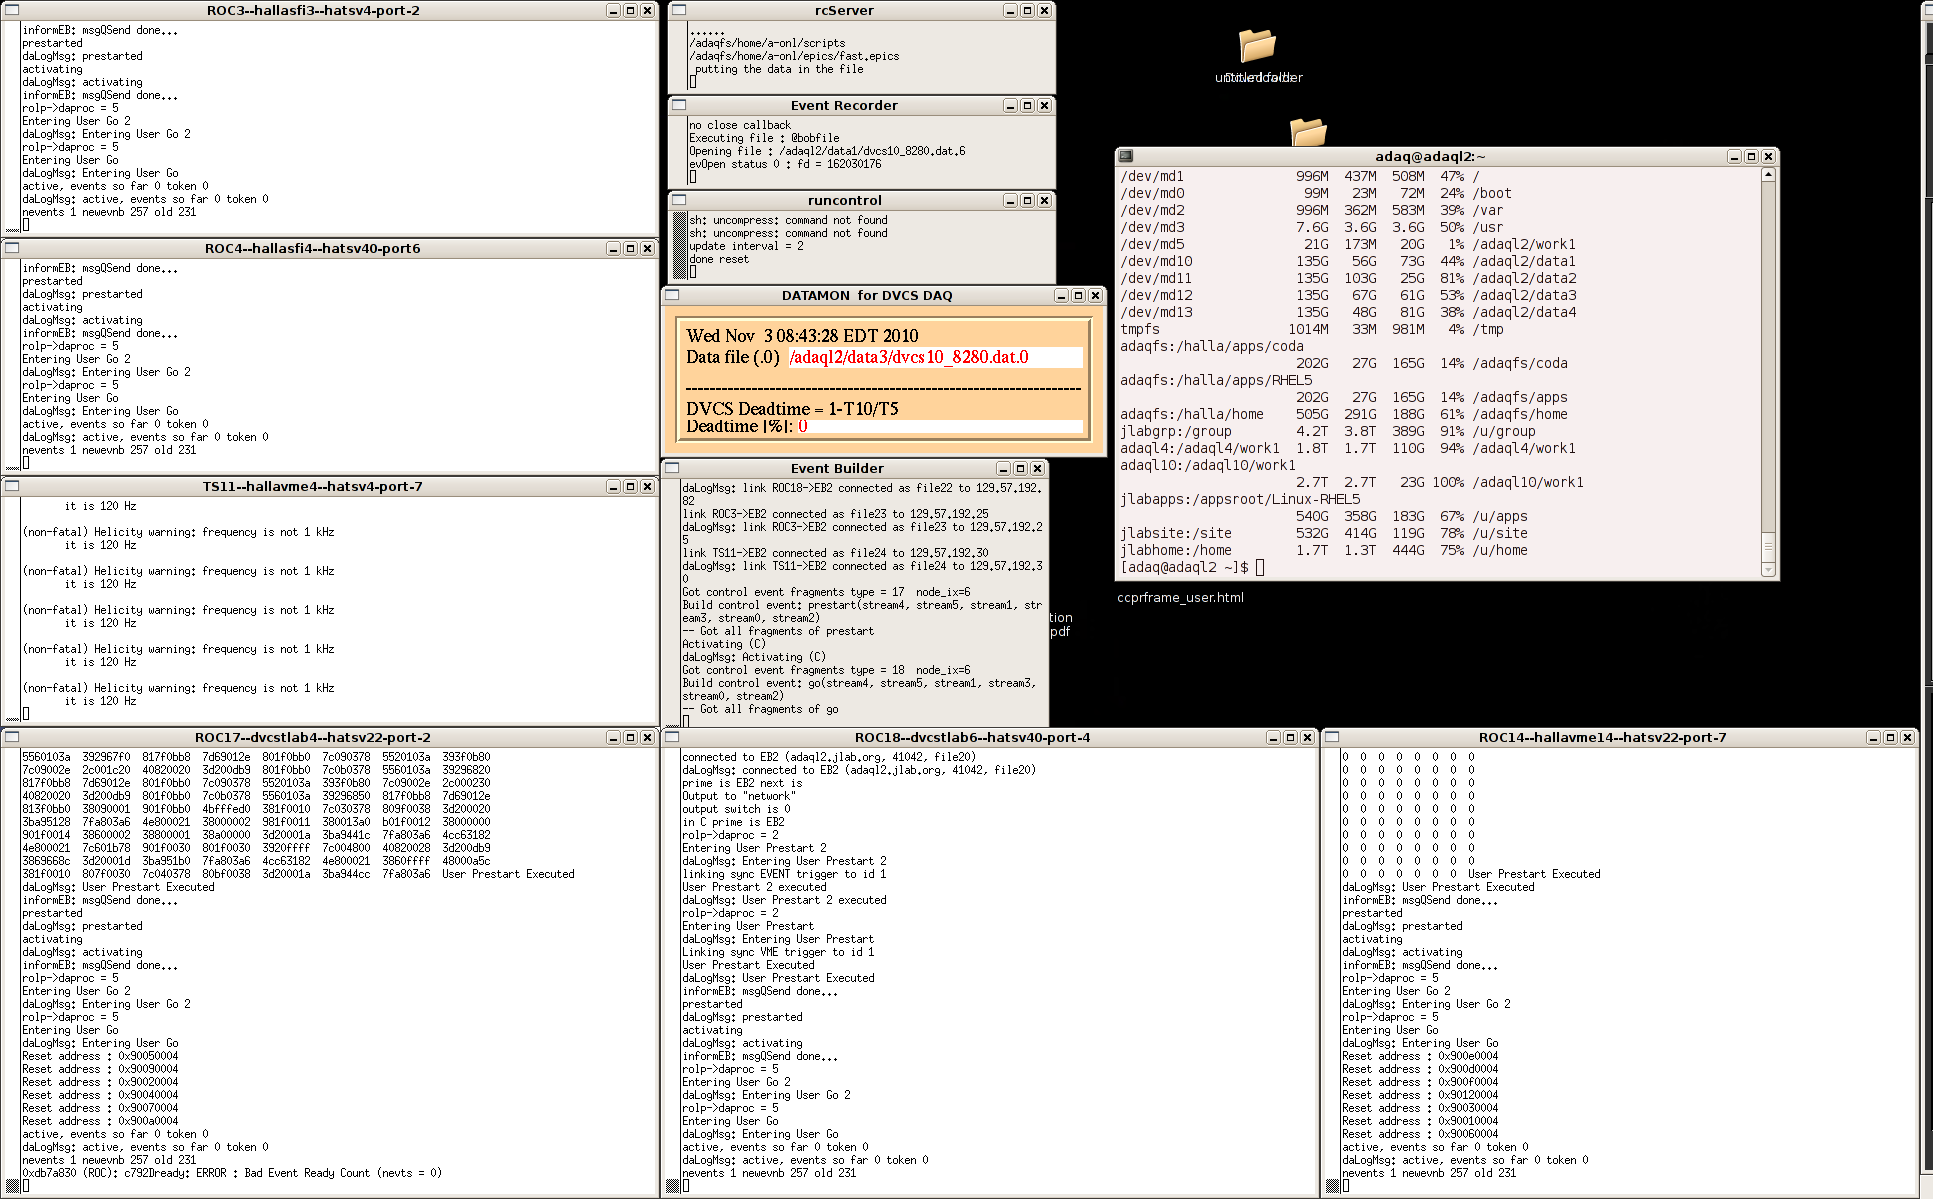The width and height of the screenshot is (1933, 1199).
Task: Click scroll-up arrow in adaq@adaql2 terminal
Action: click(x=1768, y=175)
